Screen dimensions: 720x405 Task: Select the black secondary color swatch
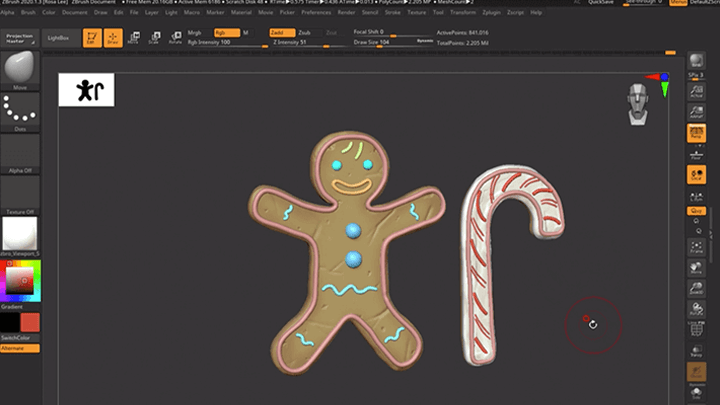10,322
